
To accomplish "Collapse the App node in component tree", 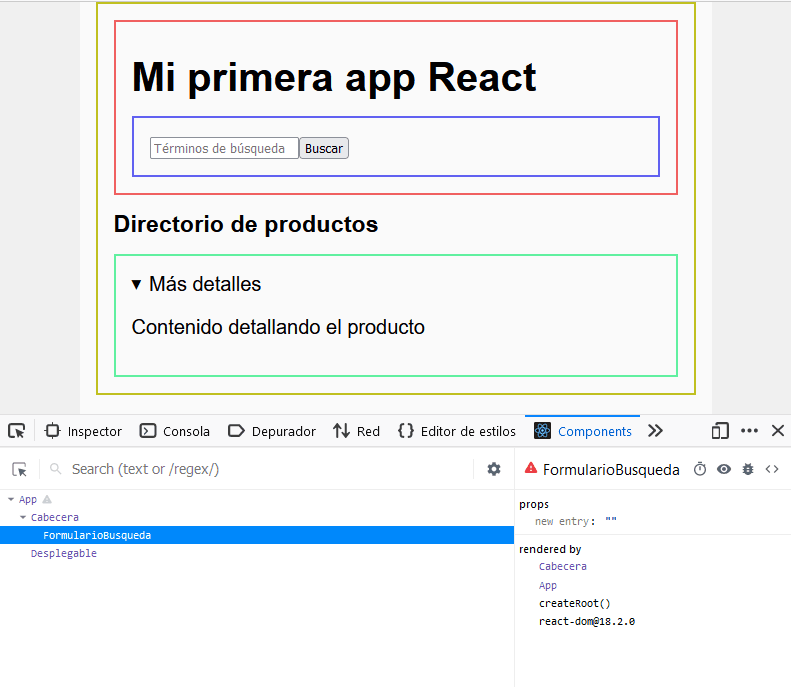I will (11, 499).
